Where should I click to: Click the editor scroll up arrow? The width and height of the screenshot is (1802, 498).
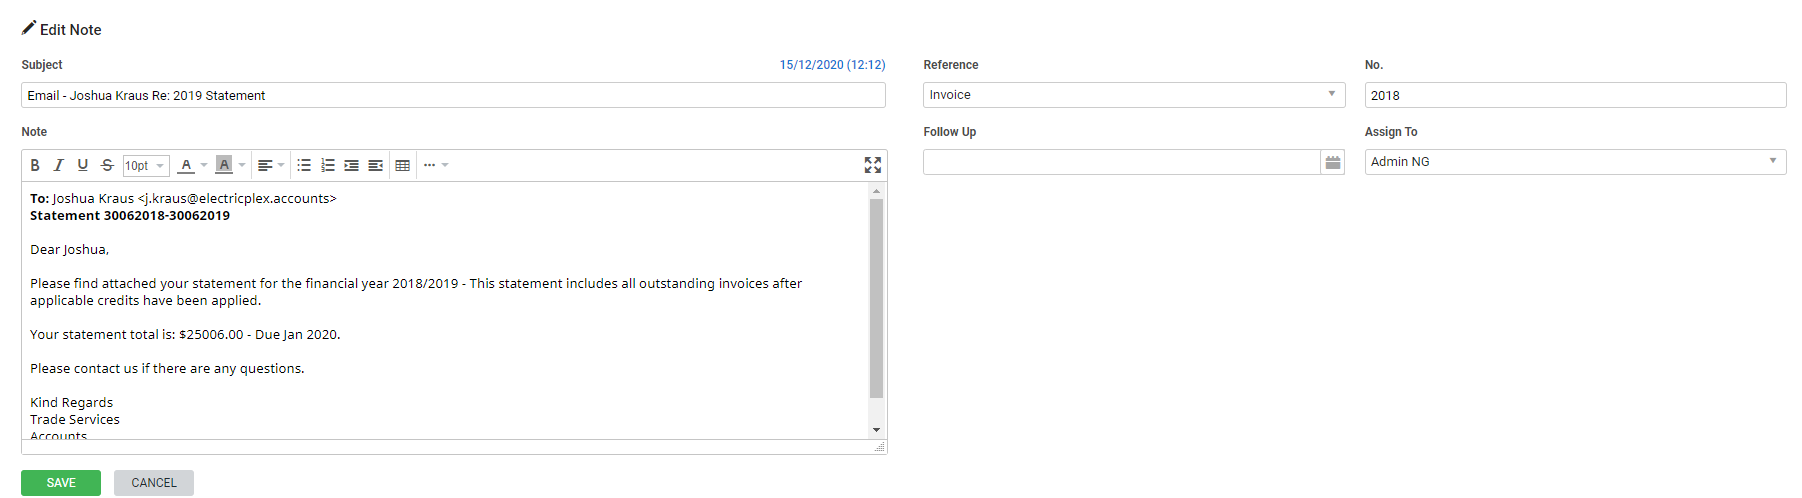click(x=877, y=190)
